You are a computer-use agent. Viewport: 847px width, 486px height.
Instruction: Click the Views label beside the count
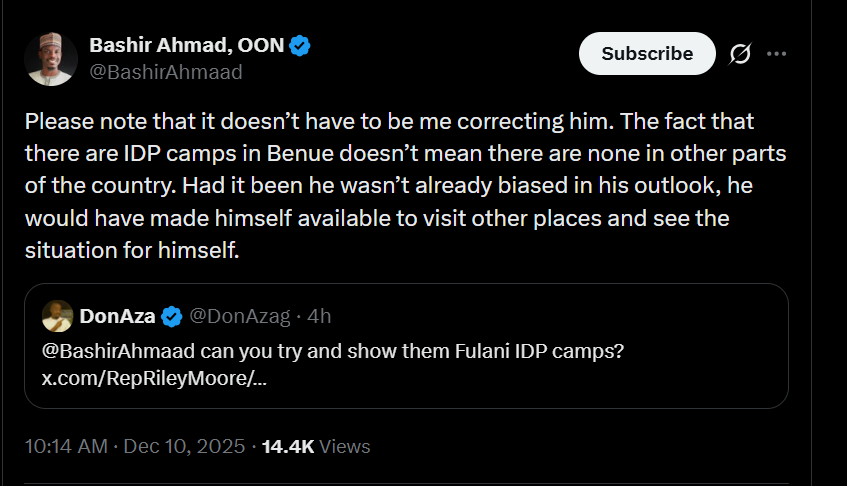[x=345, y=447]
